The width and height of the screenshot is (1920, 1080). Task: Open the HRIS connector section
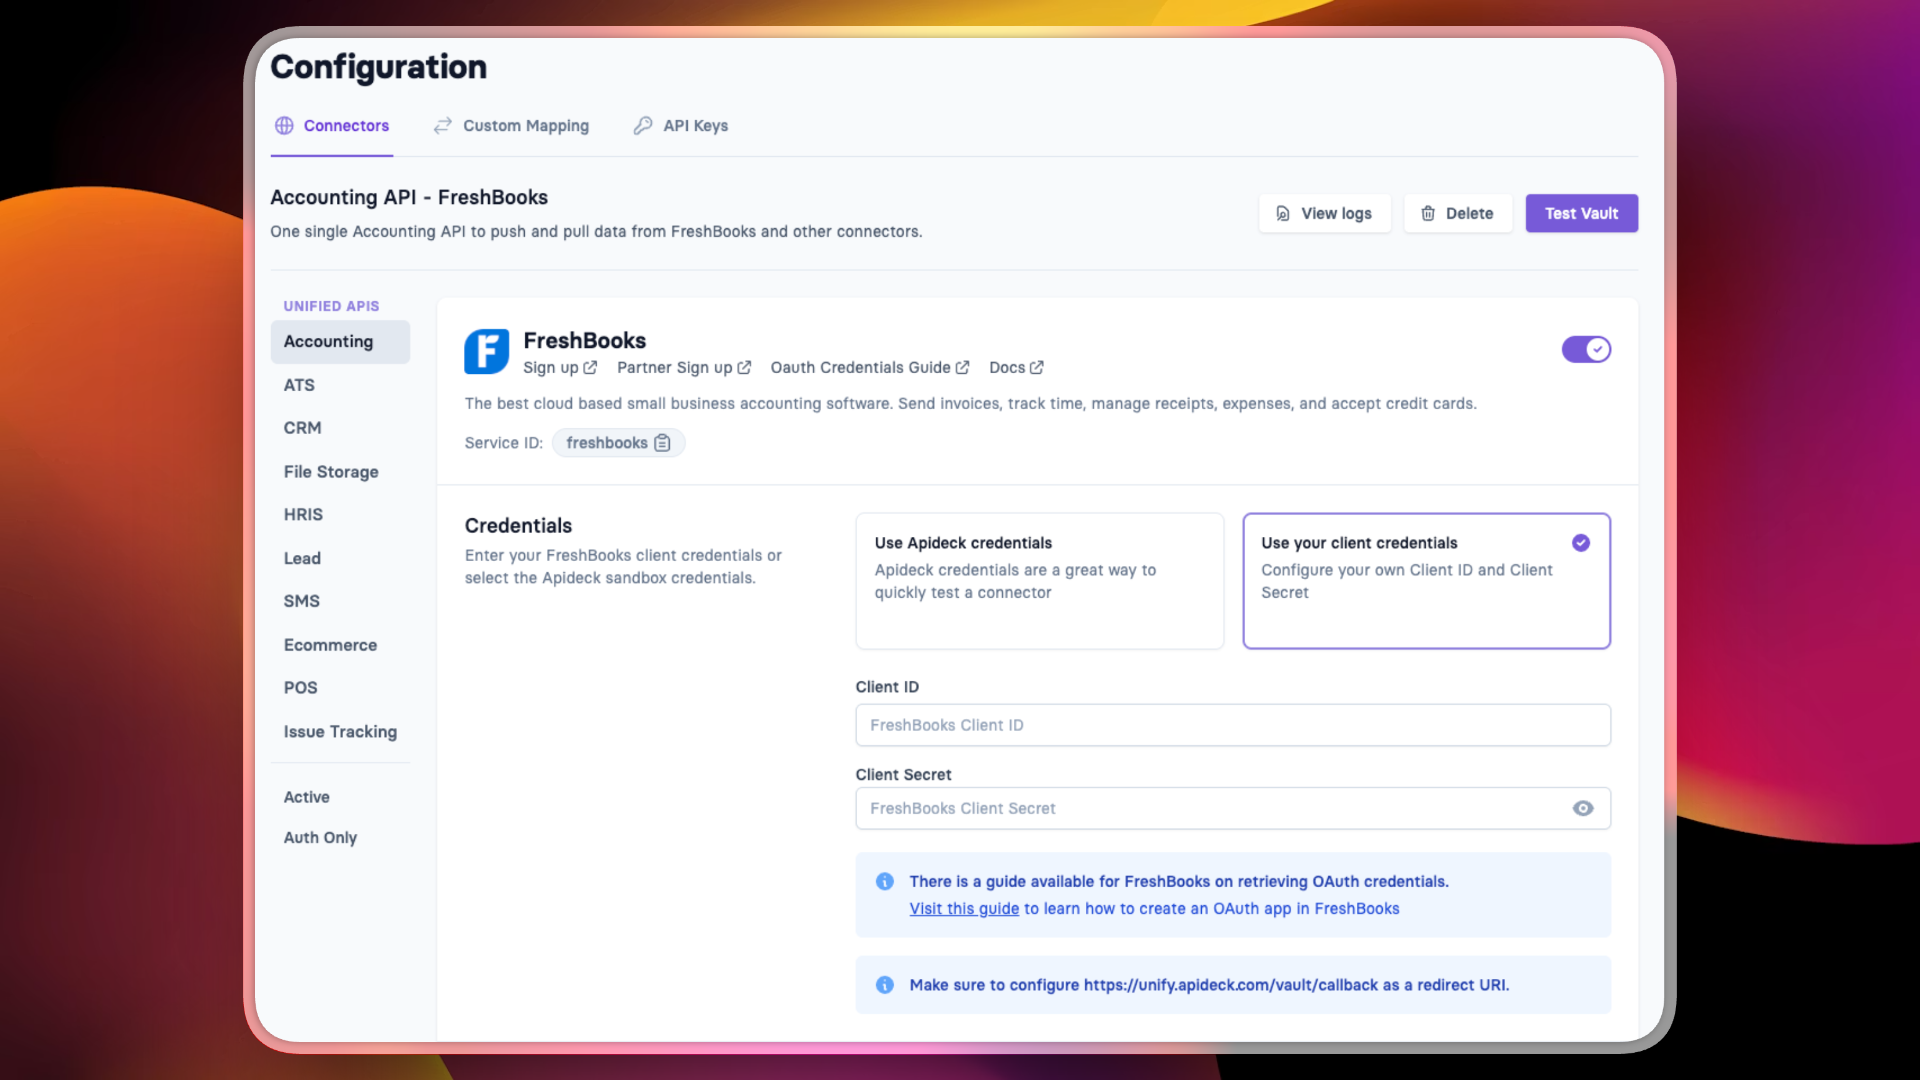pos(303,514)
